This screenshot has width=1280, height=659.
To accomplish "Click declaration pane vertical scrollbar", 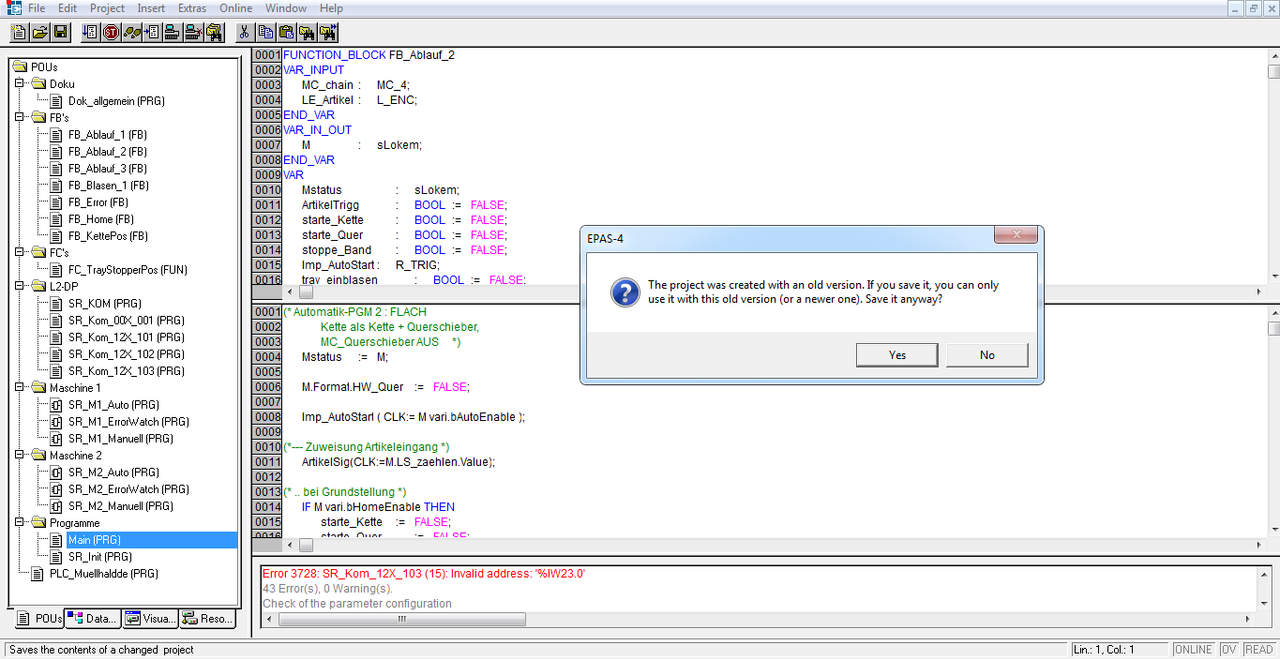I will point(1273,165).
